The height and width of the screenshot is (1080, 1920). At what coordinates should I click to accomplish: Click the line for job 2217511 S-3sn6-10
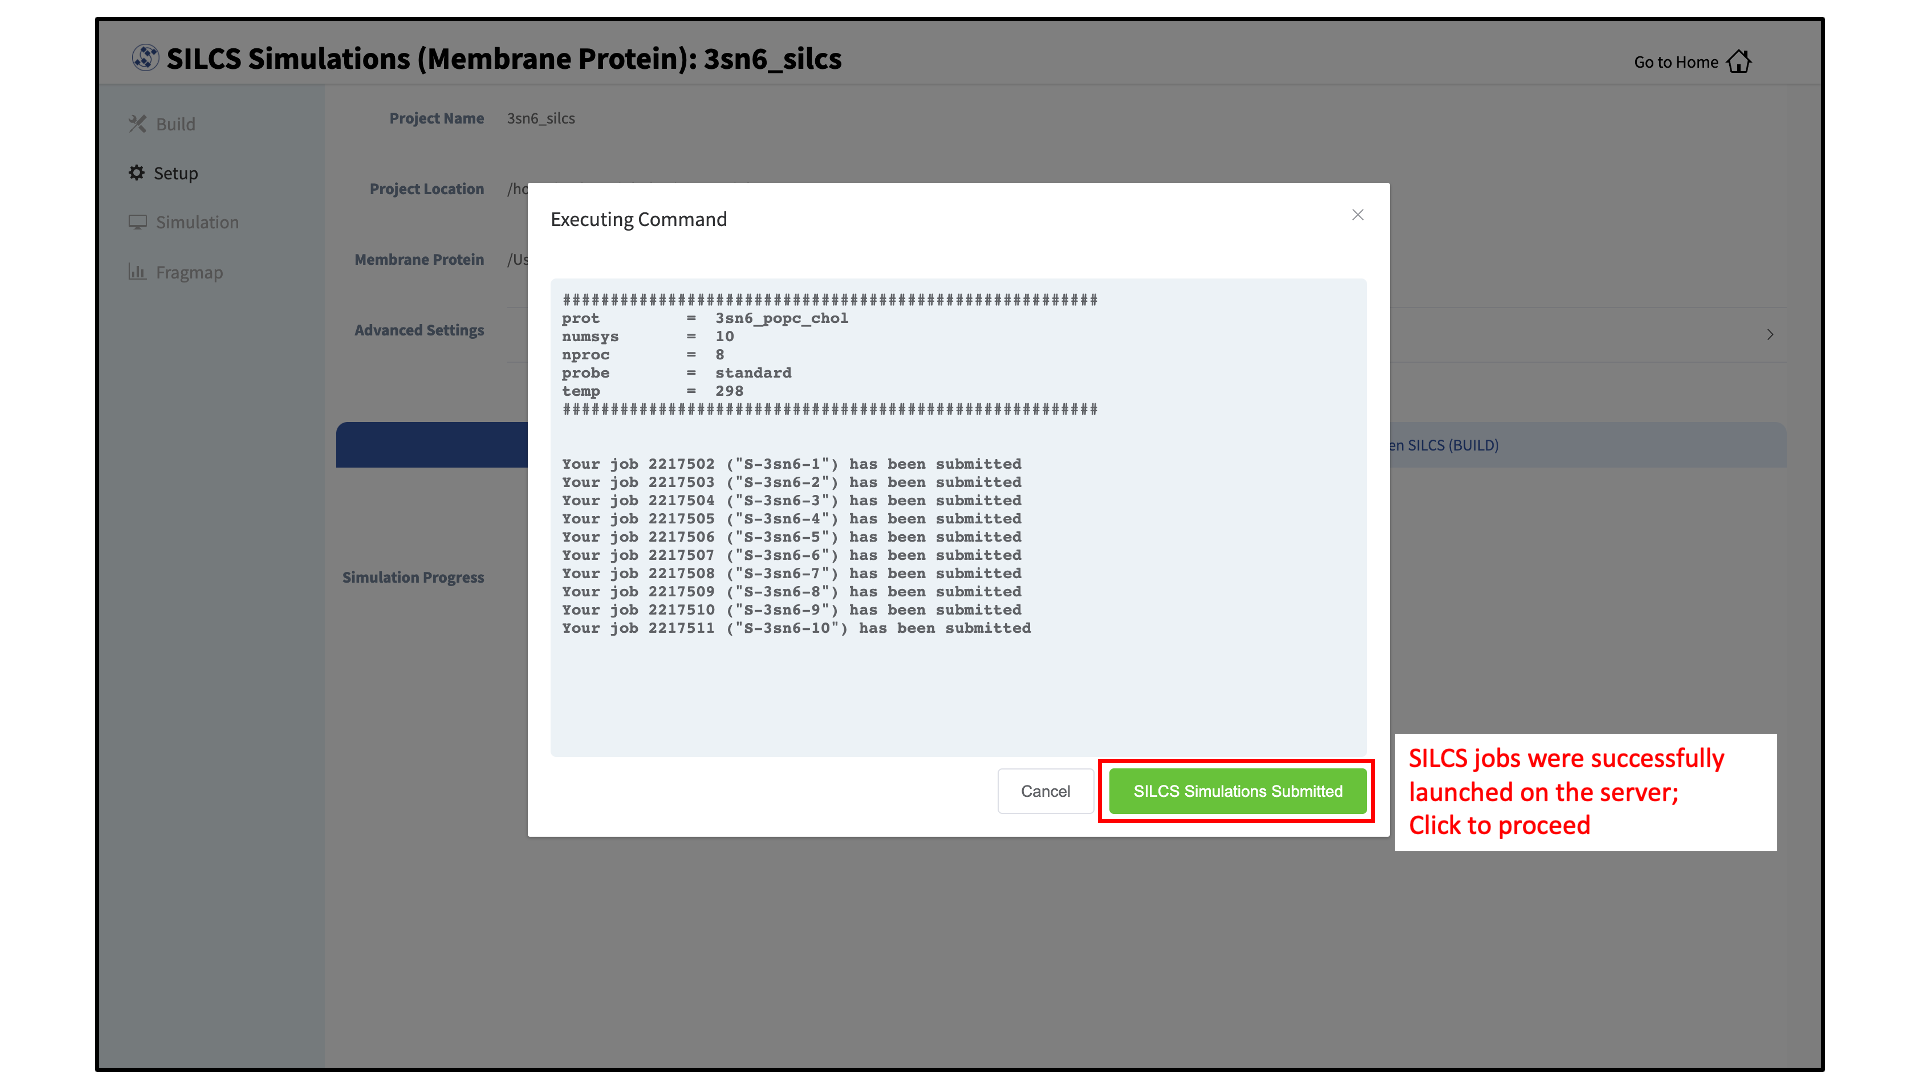(796, 628)
